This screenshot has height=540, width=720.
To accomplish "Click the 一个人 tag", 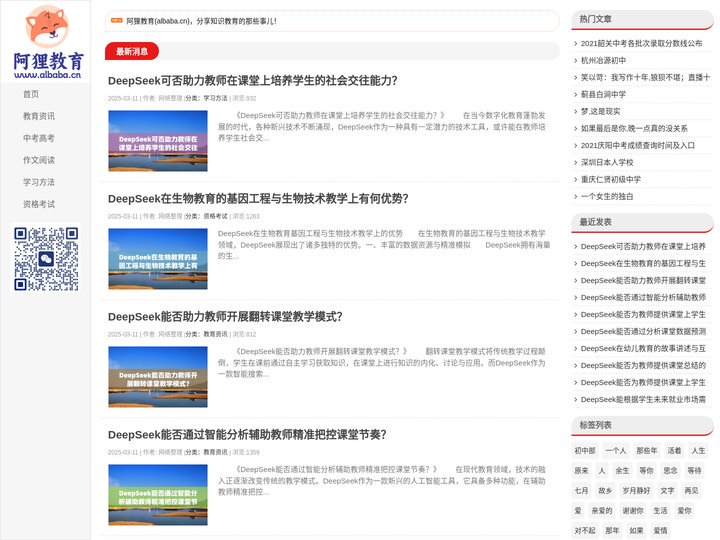I will (616, 451).
